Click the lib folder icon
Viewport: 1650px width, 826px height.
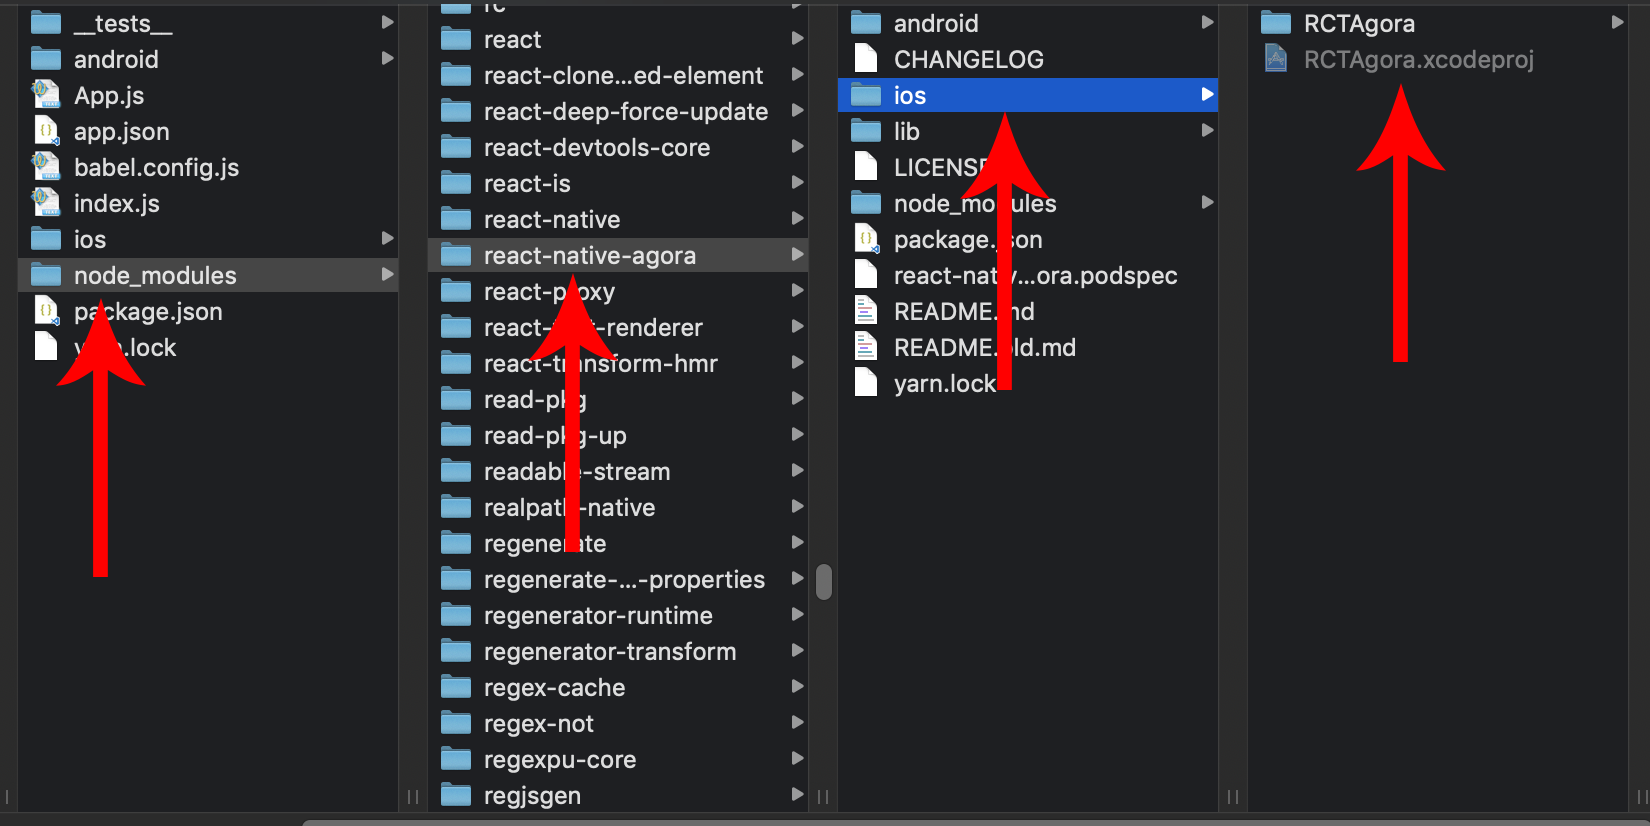866,131
